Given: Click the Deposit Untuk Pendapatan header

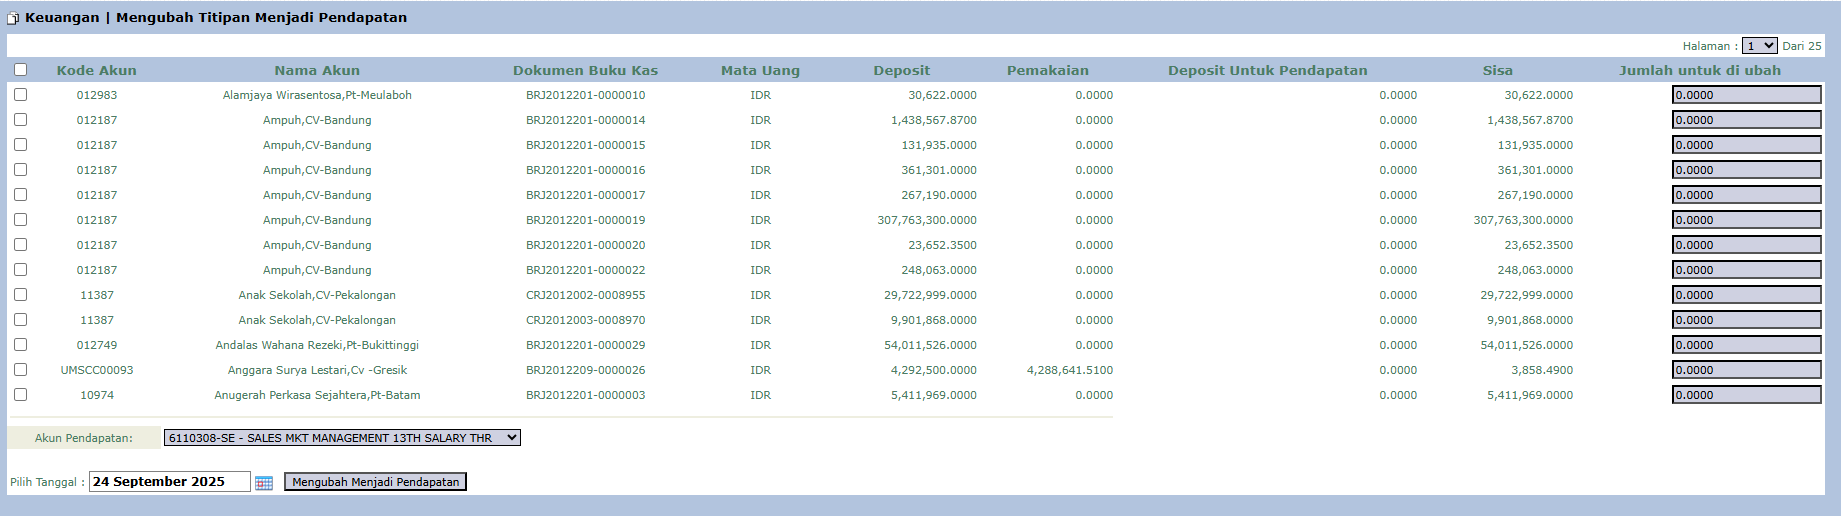Looking at the screenshot, I should pyautogui.click(x=1267, y=71).
